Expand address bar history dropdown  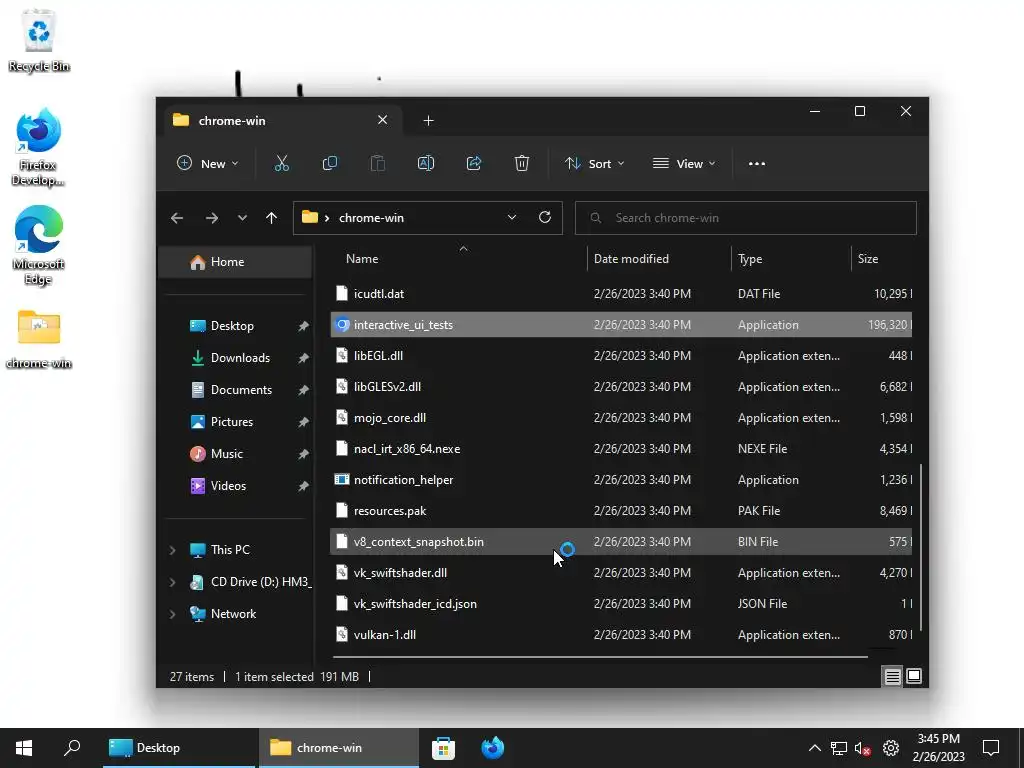click(x=512, y=217)
